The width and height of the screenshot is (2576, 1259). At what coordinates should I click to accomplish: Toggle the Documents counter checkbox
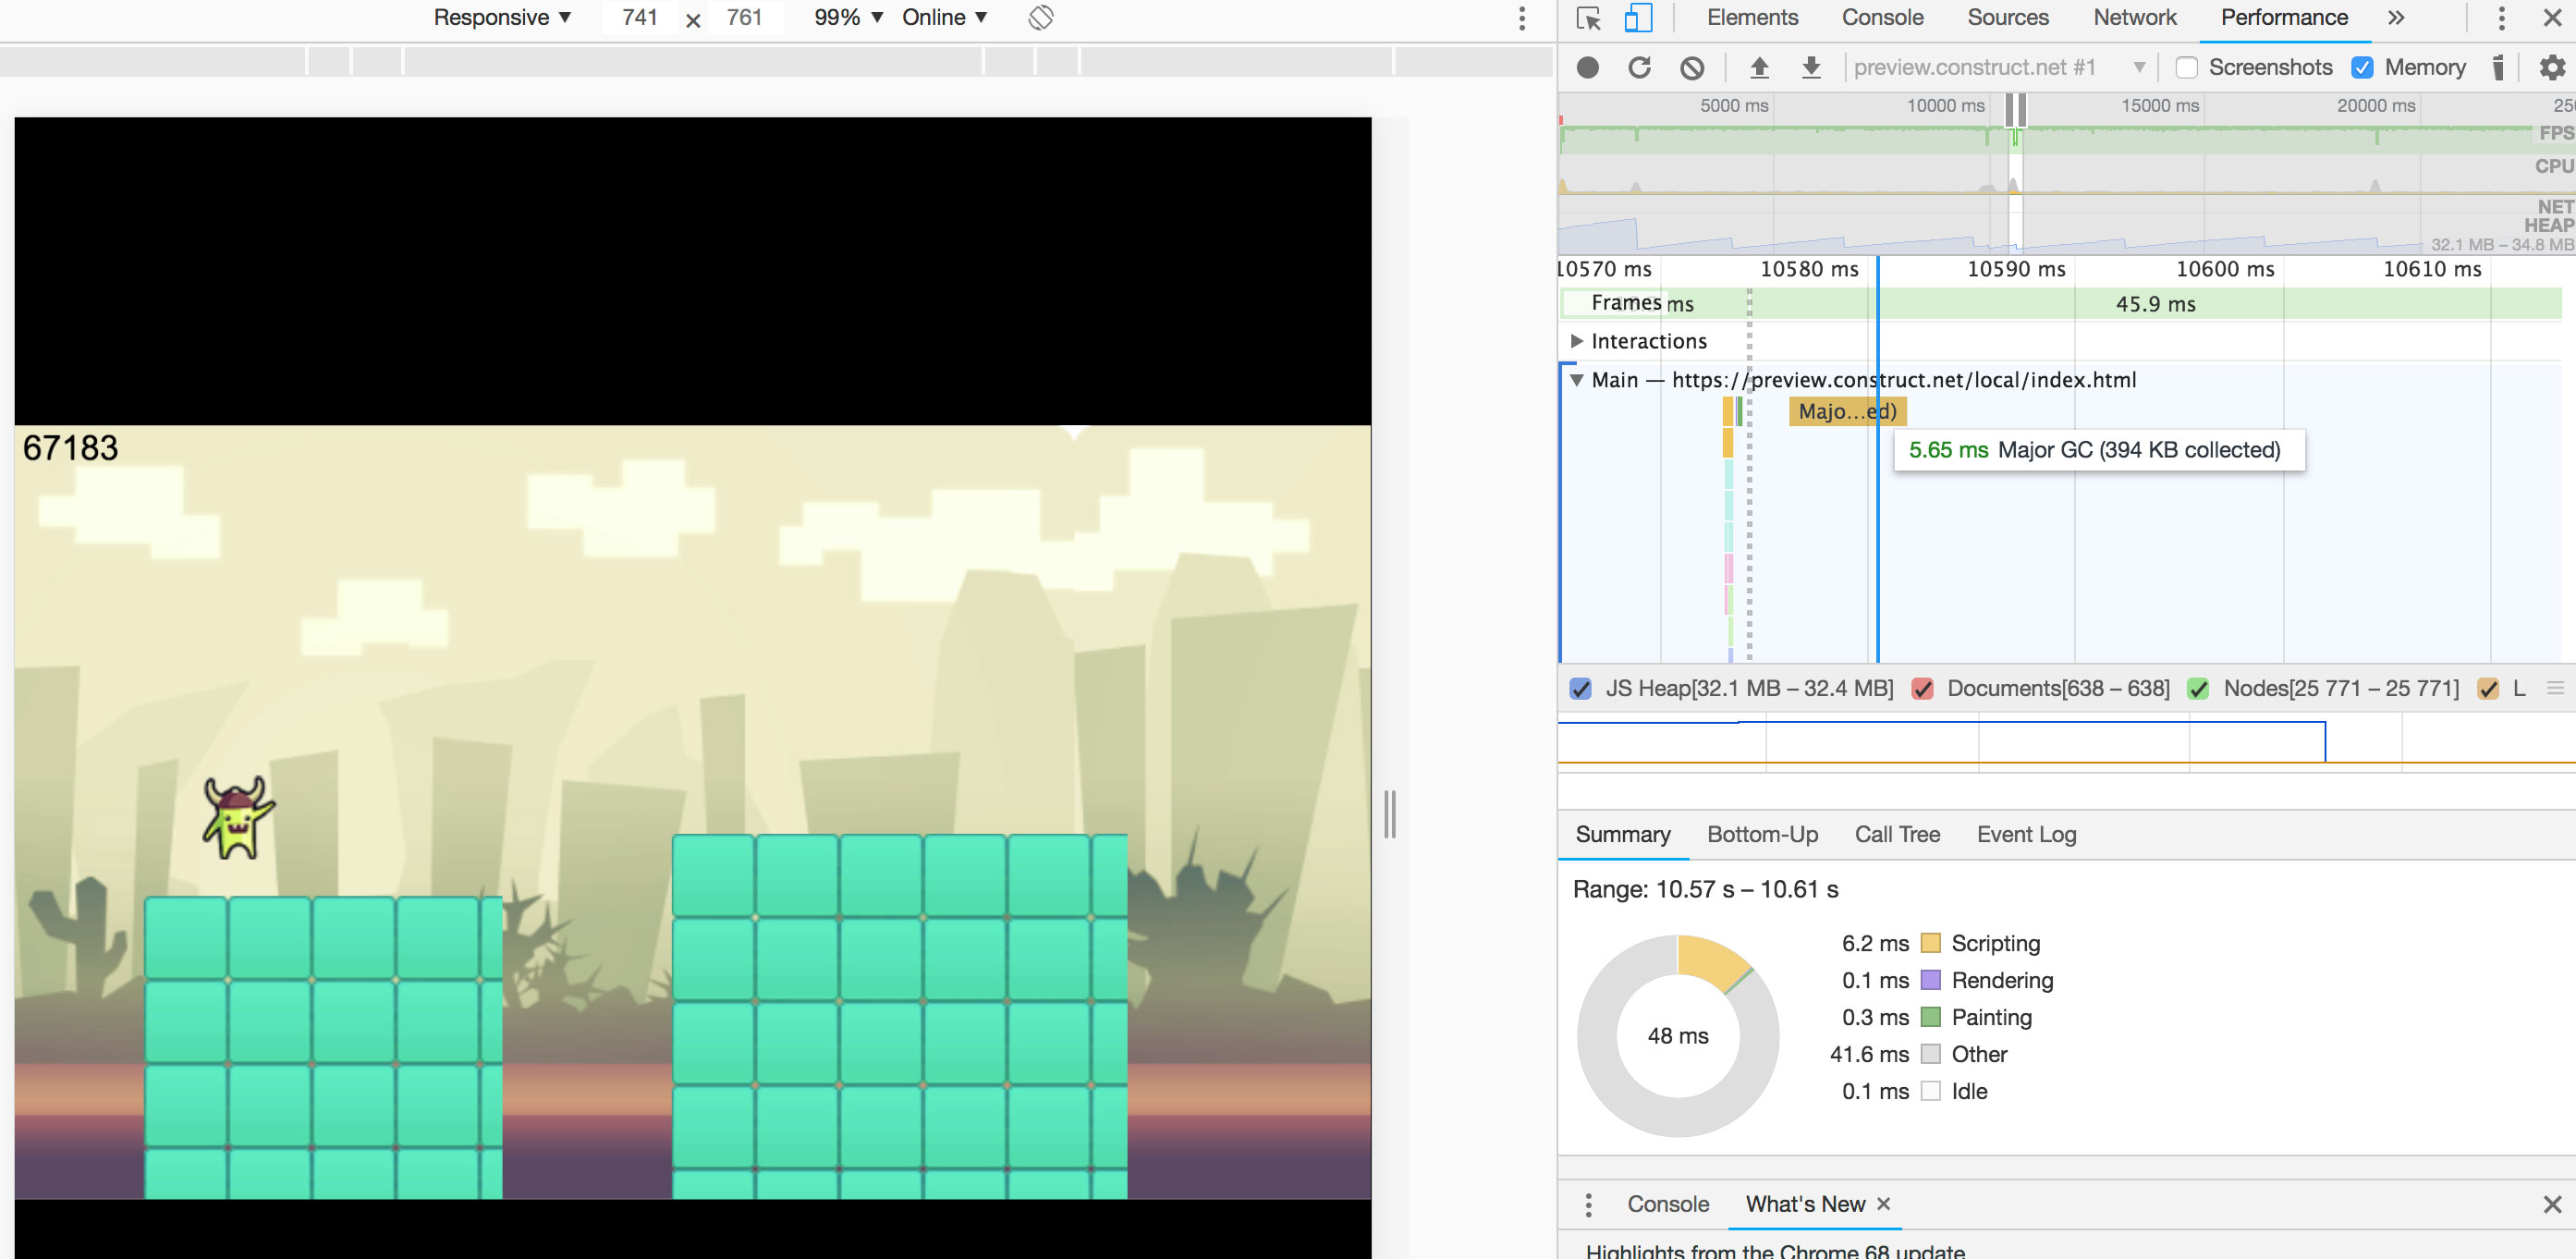coord(1922,689)
